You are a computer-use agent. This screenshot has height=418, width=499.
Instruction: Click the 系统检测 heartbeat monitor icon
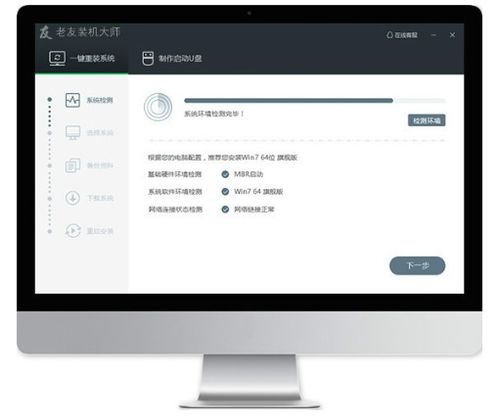[72, 100]
